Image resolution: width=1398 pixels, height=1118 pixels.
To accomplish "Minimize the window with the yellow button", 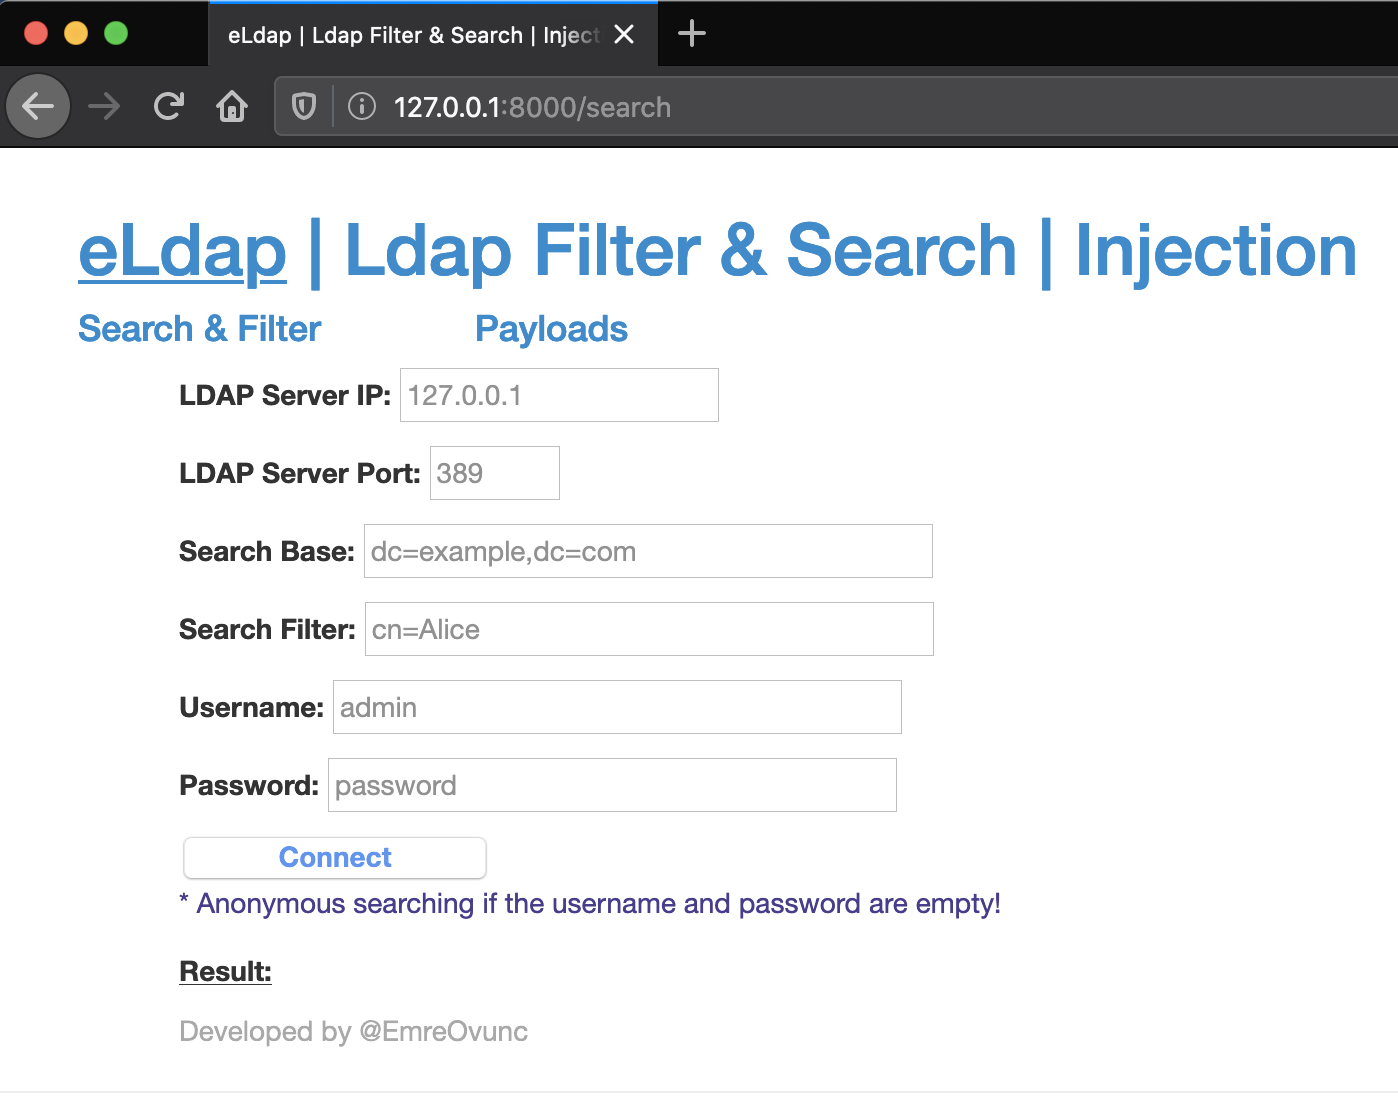I will click(76, 33).
